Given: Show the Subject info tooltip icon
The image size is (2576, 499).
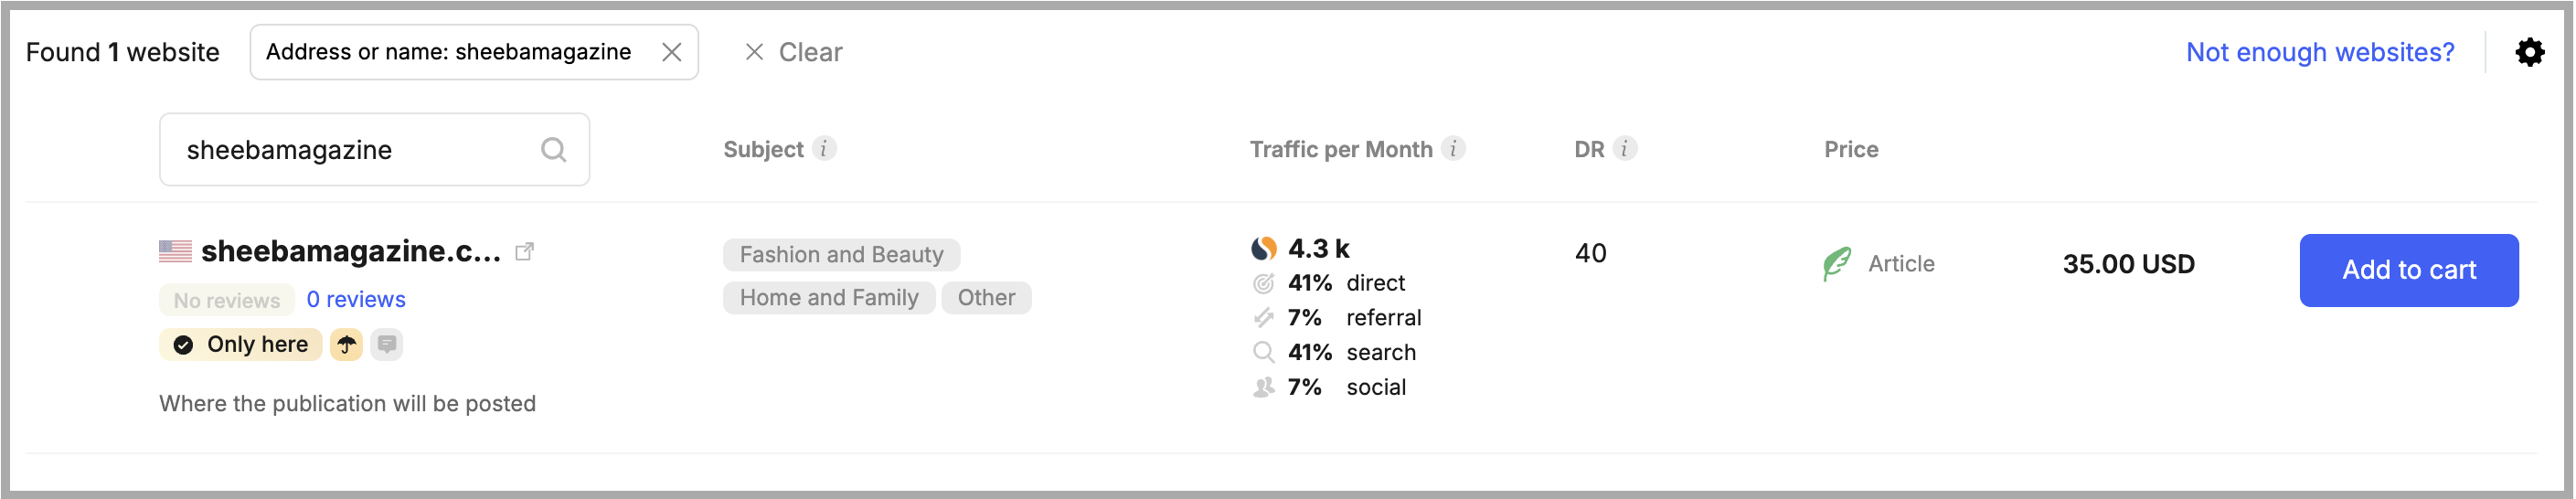Looking at the screenshot, I should pyautogui.click(x=824, y=149).
